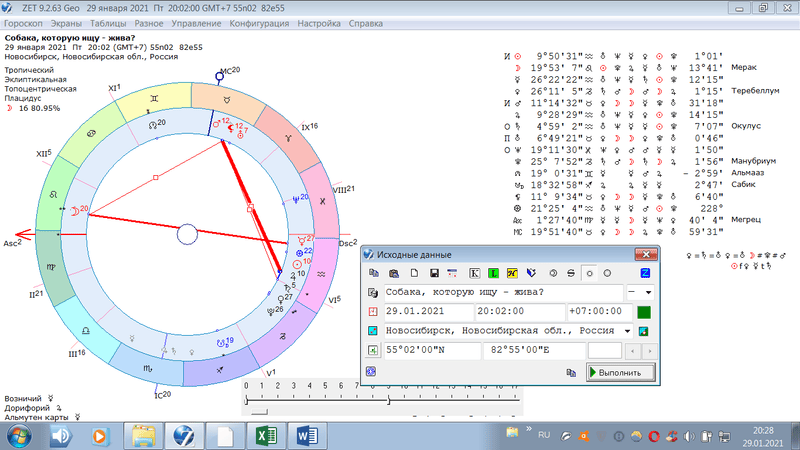This screenshot has width=800, height=450.
Task: Open the Конфигурация menu
Action: 259,22
